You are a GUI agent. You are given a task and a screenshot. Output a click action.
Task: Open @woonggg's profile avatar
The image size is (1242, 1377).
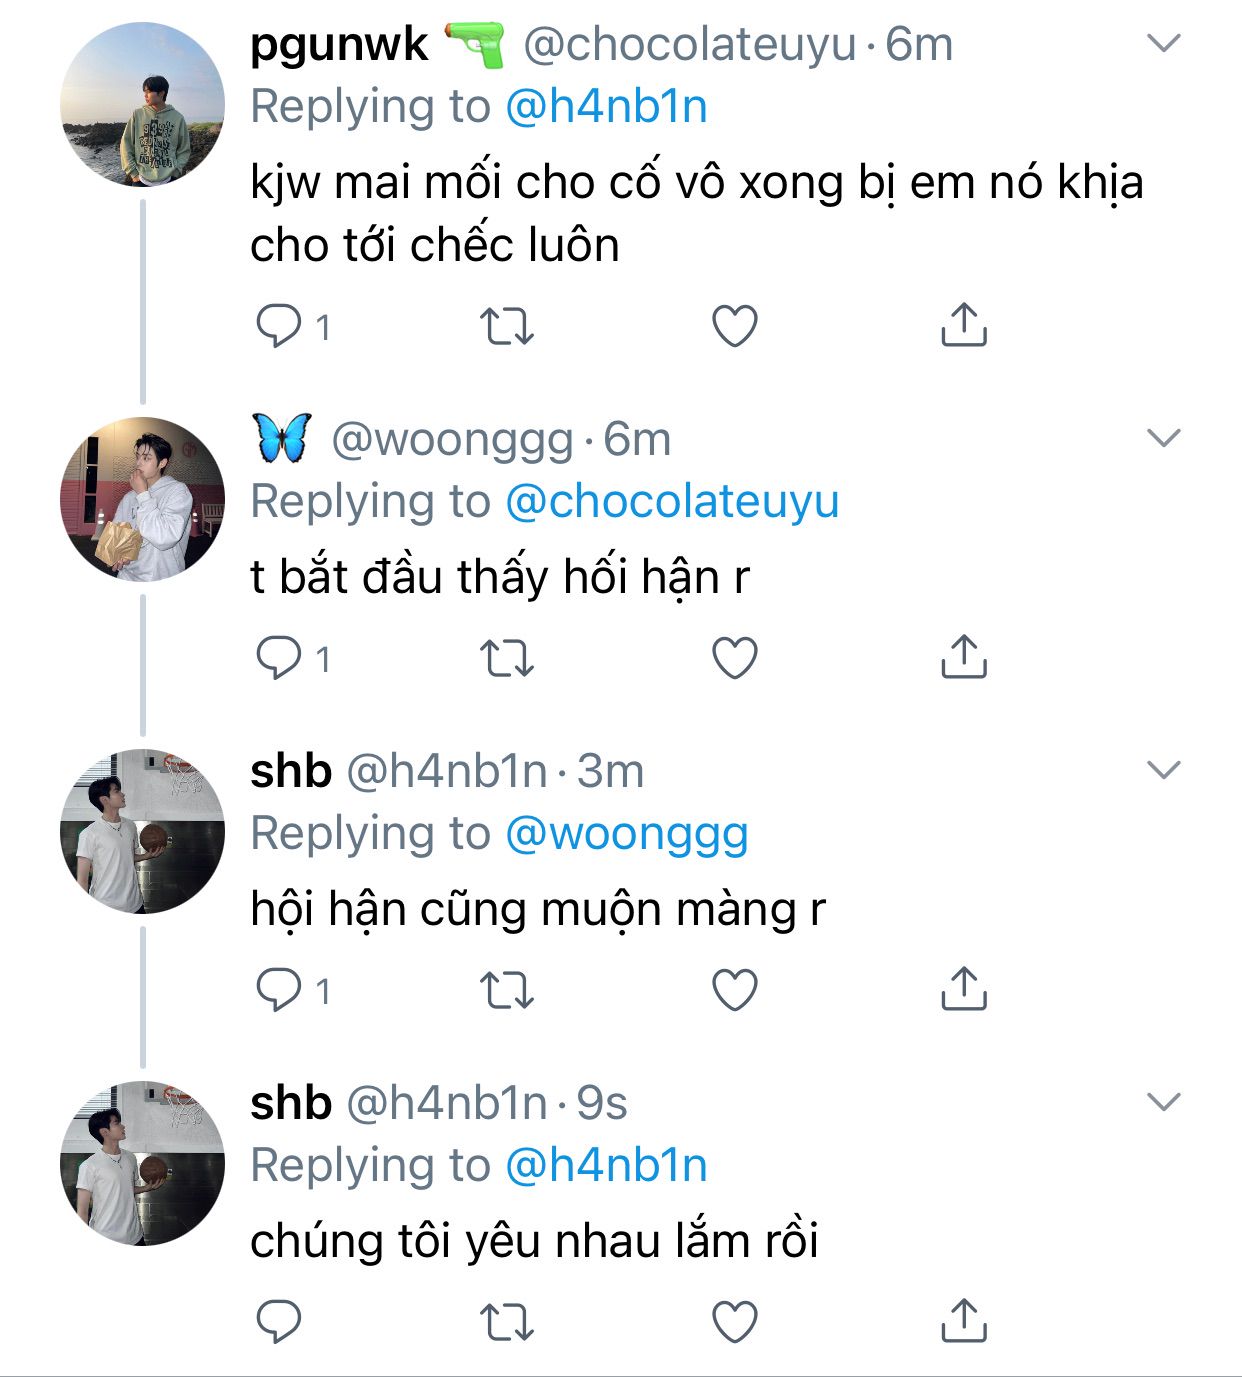point(142,500)
